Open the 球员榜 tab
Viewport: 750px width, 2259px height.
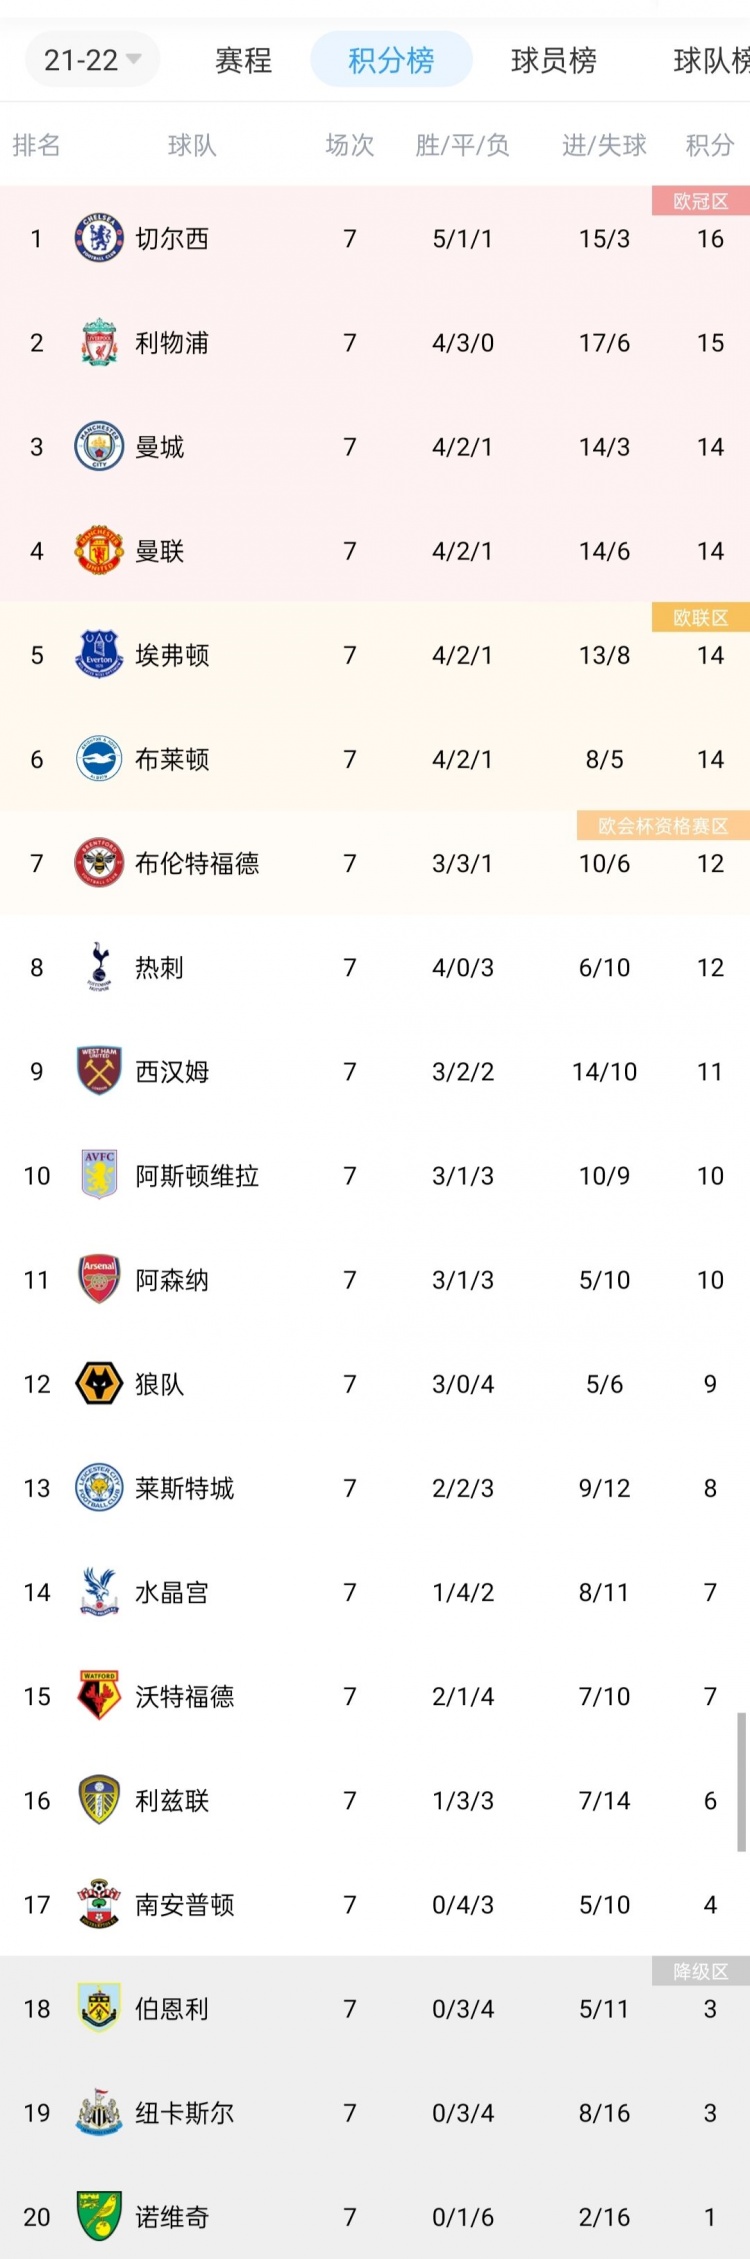[x=553, y=61]
